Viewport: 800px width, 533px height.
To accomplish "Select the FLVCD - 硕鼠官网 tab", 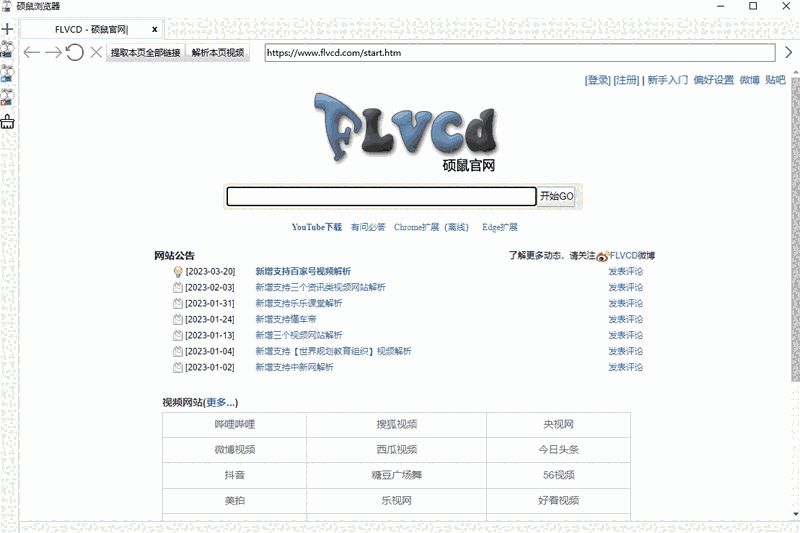I will pos(92,30).
